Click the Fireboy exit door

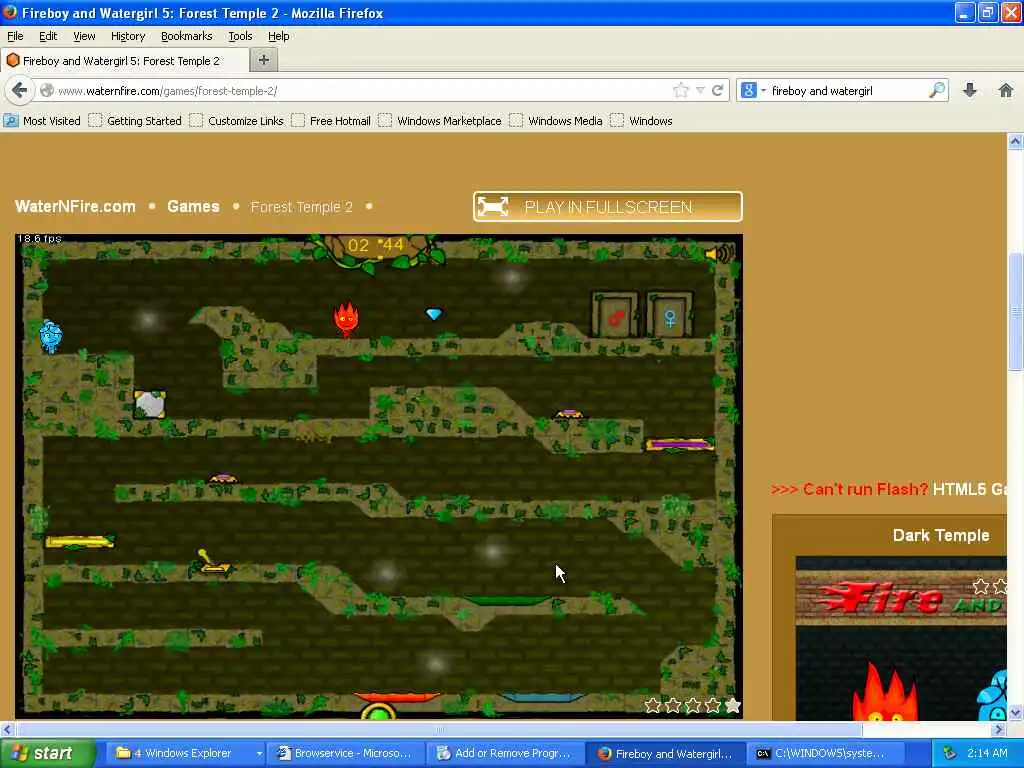615,315
